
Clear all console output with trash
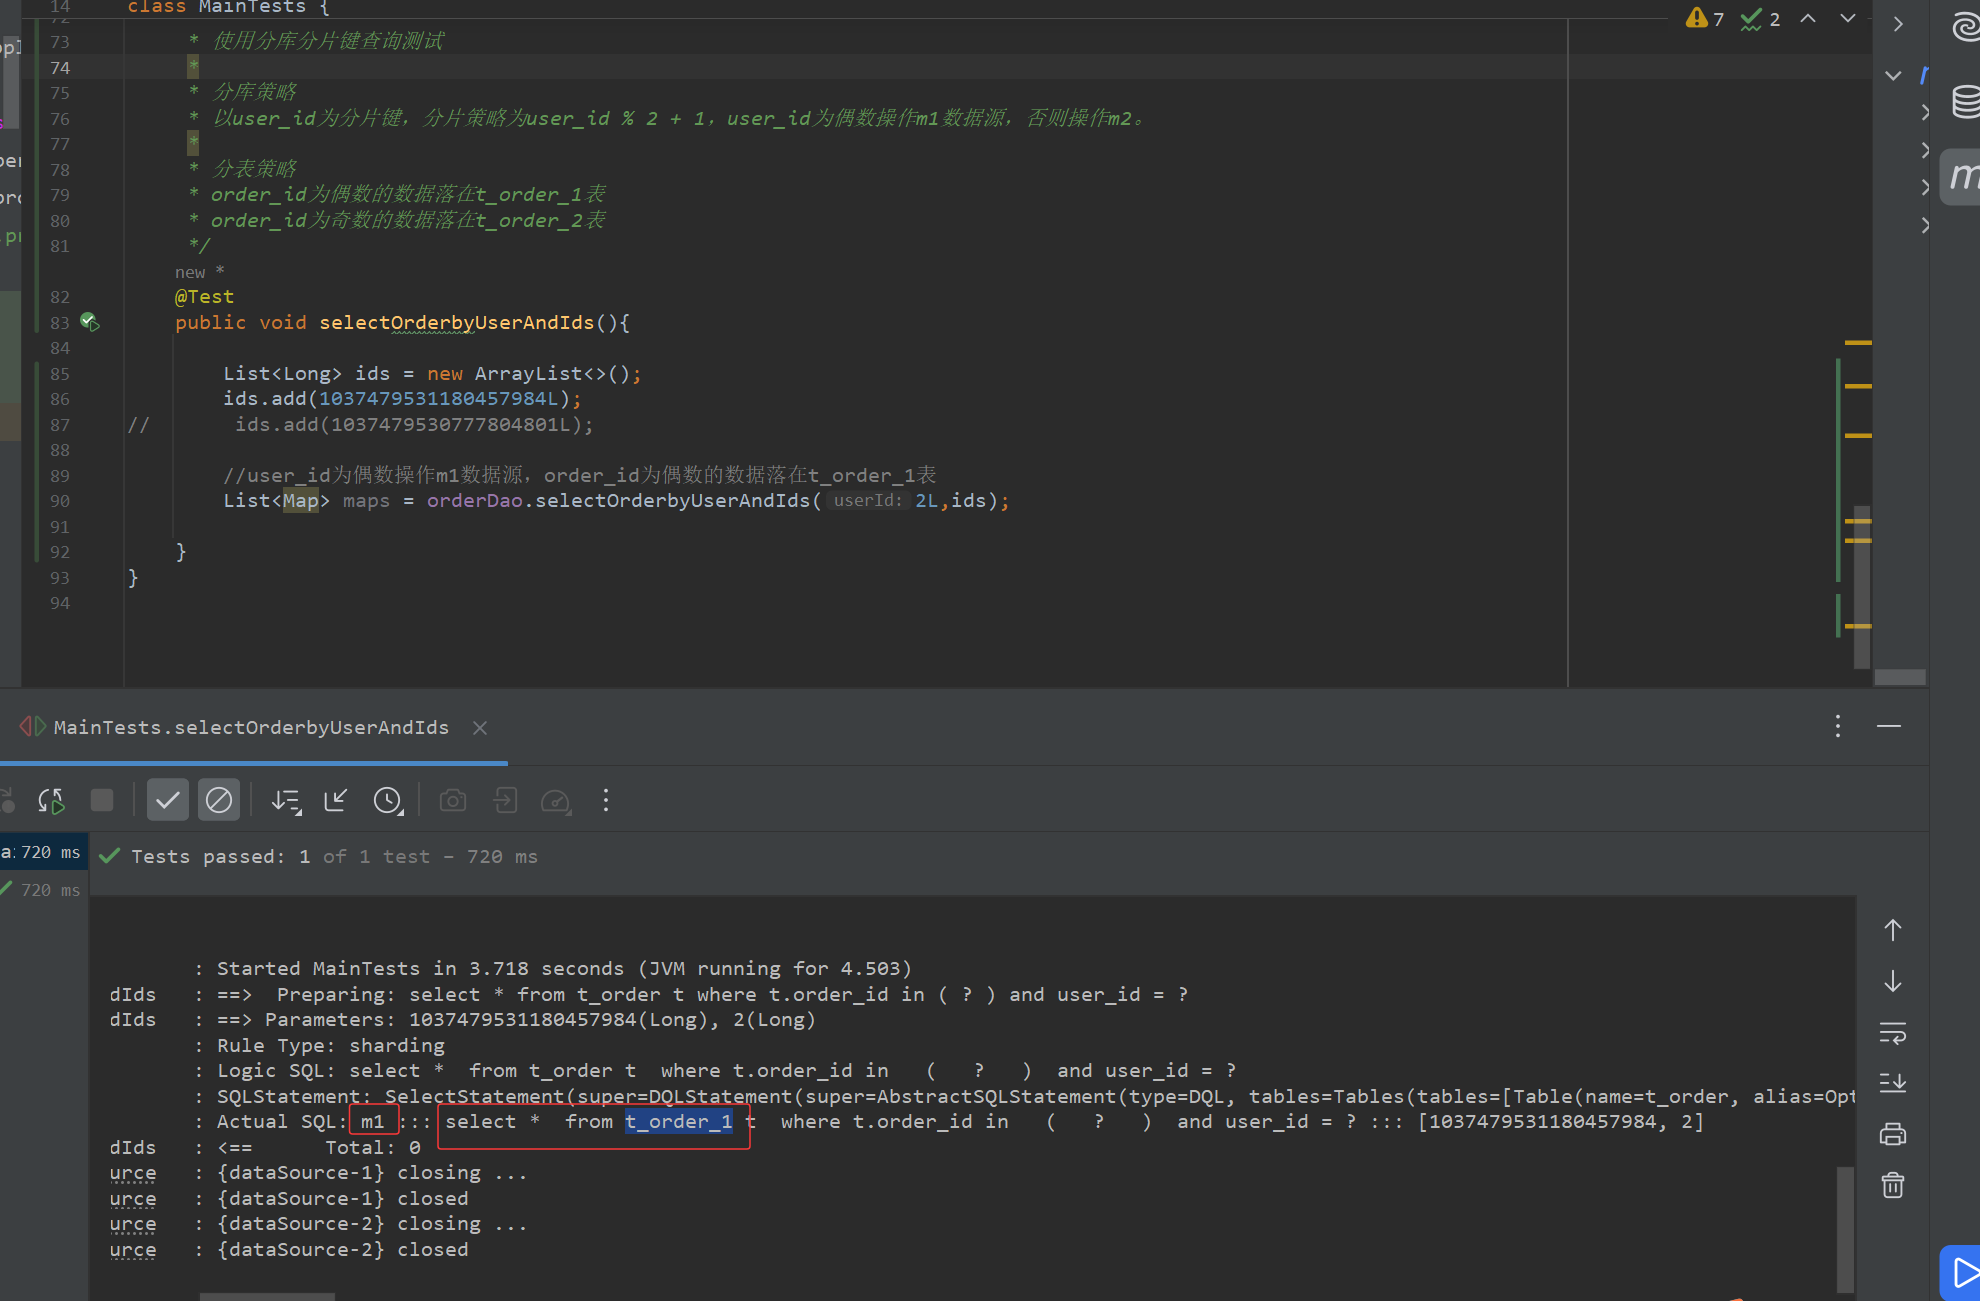coord(1893,1186)
